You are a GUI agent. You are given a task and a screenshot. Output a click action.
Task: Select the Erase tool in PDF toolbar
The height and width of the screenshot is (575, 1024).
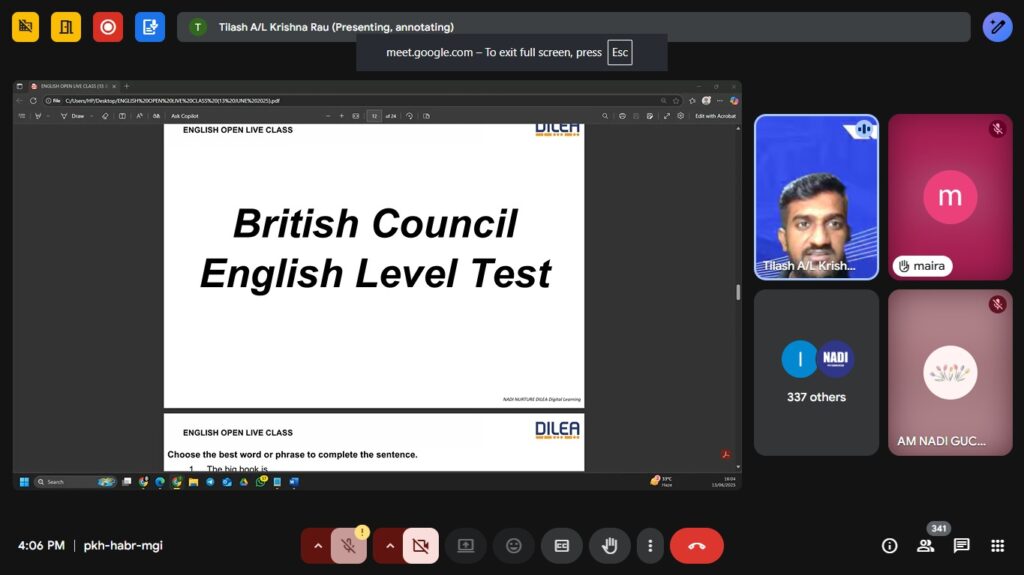(x=105, y=116)
